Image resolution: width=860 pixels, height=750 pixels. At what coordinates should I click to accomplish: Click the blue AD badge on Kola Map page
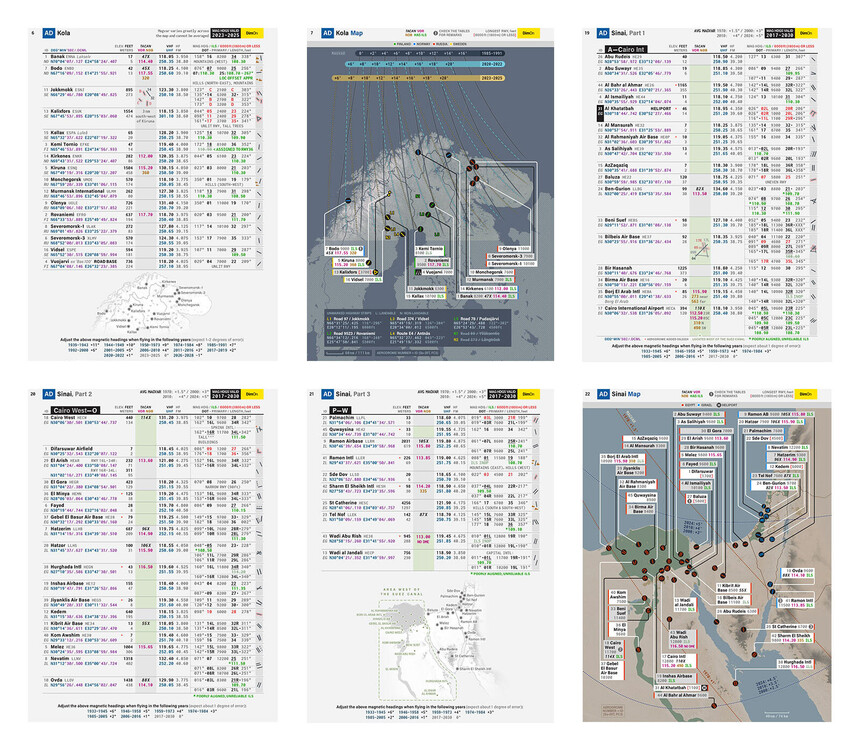(327, 33)
